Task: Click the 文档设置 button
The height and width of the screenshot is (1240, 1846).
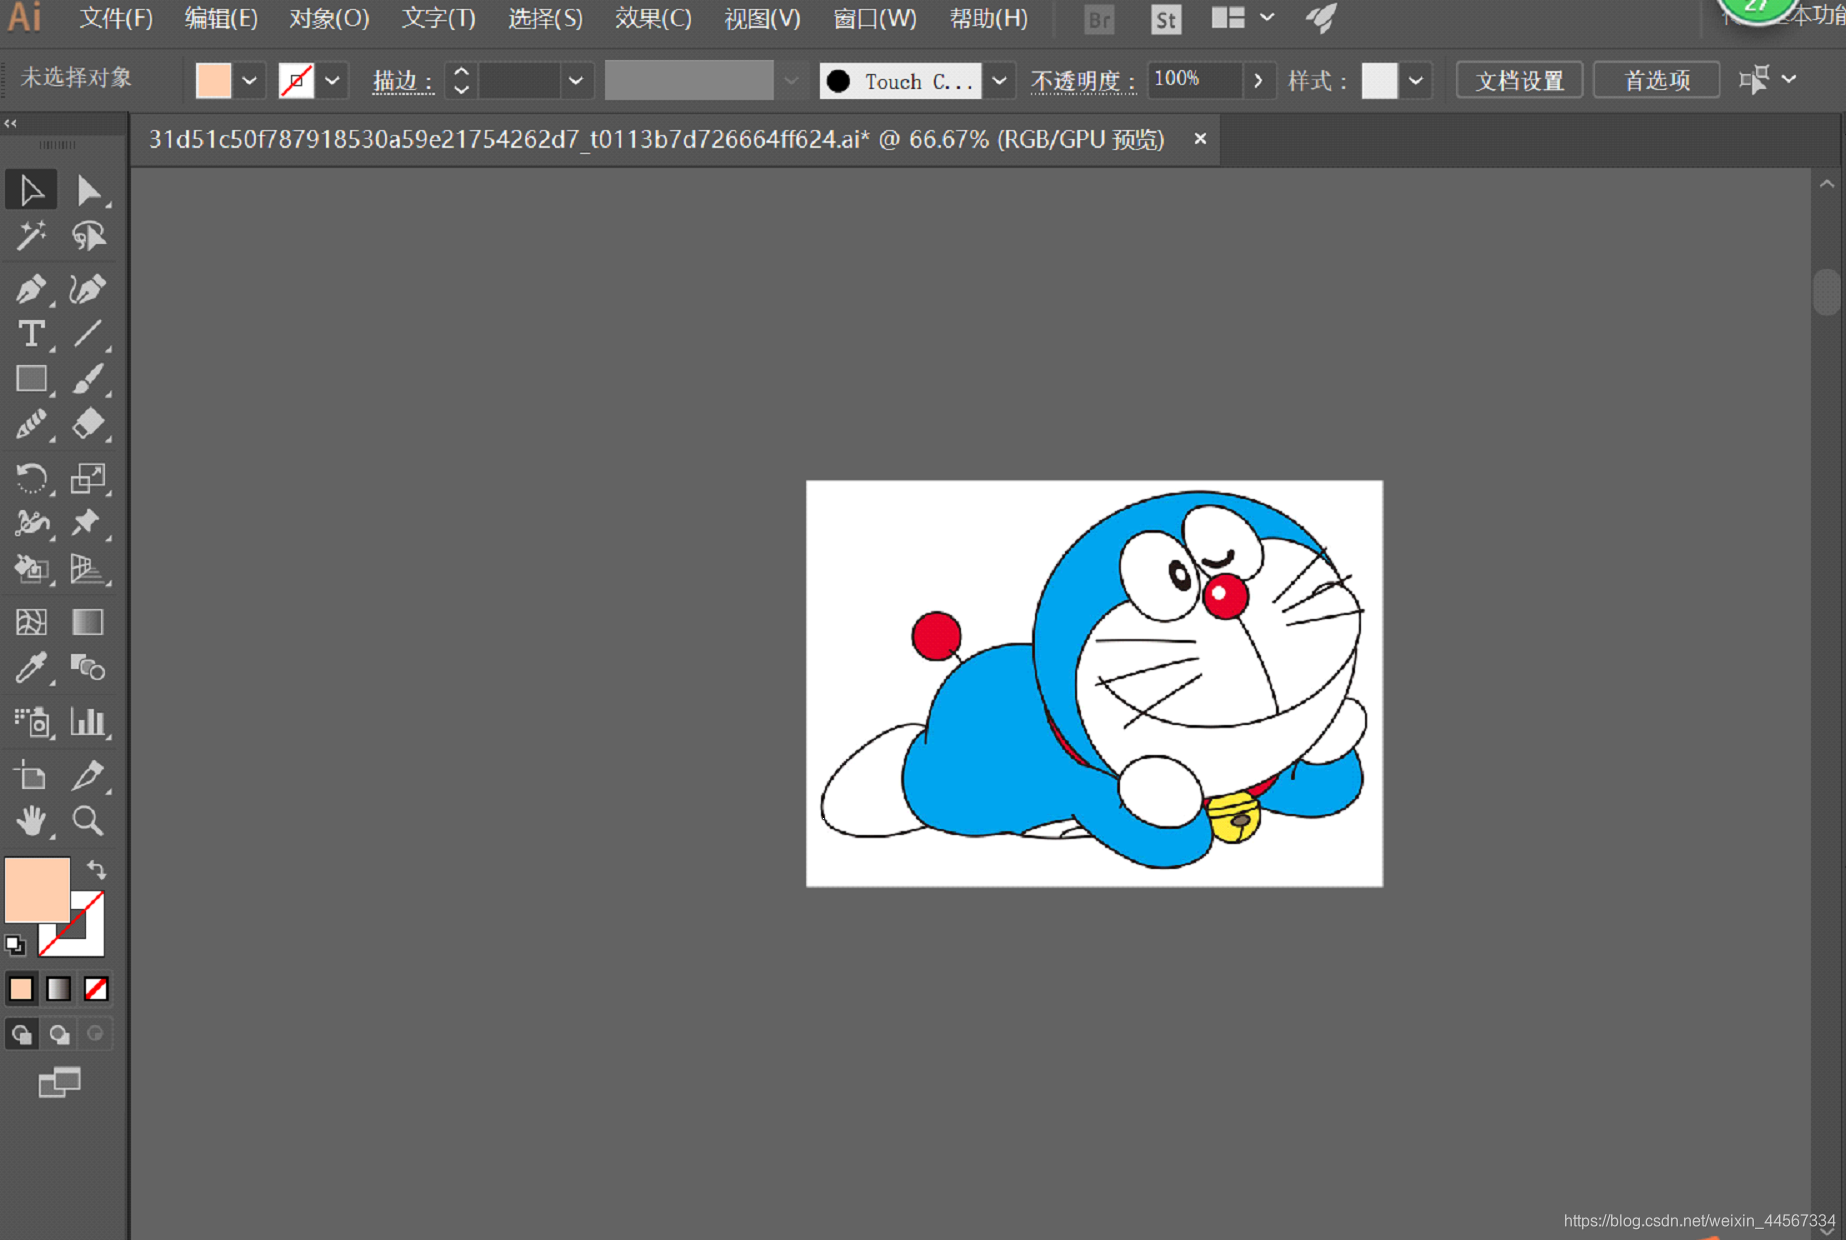Action: point(1519,80)
